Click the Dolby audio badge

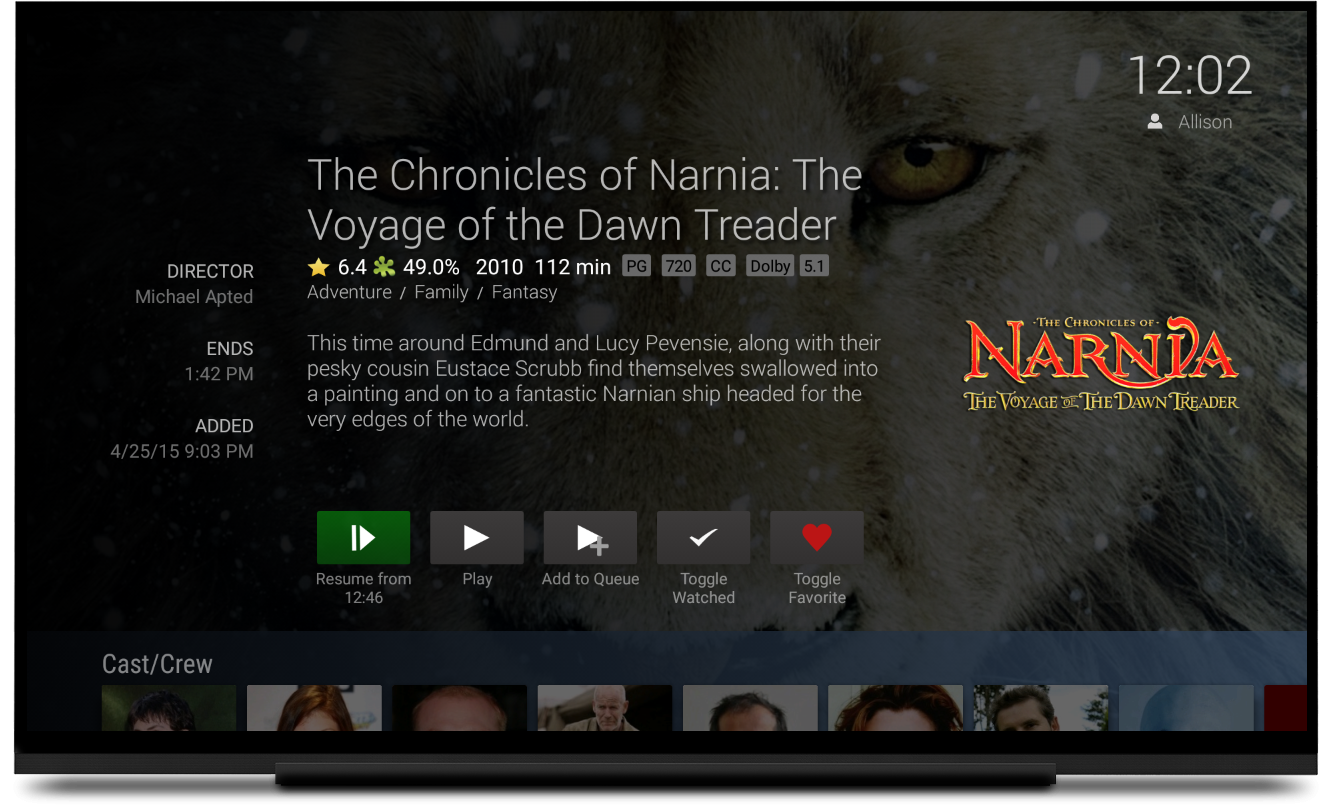770,267
